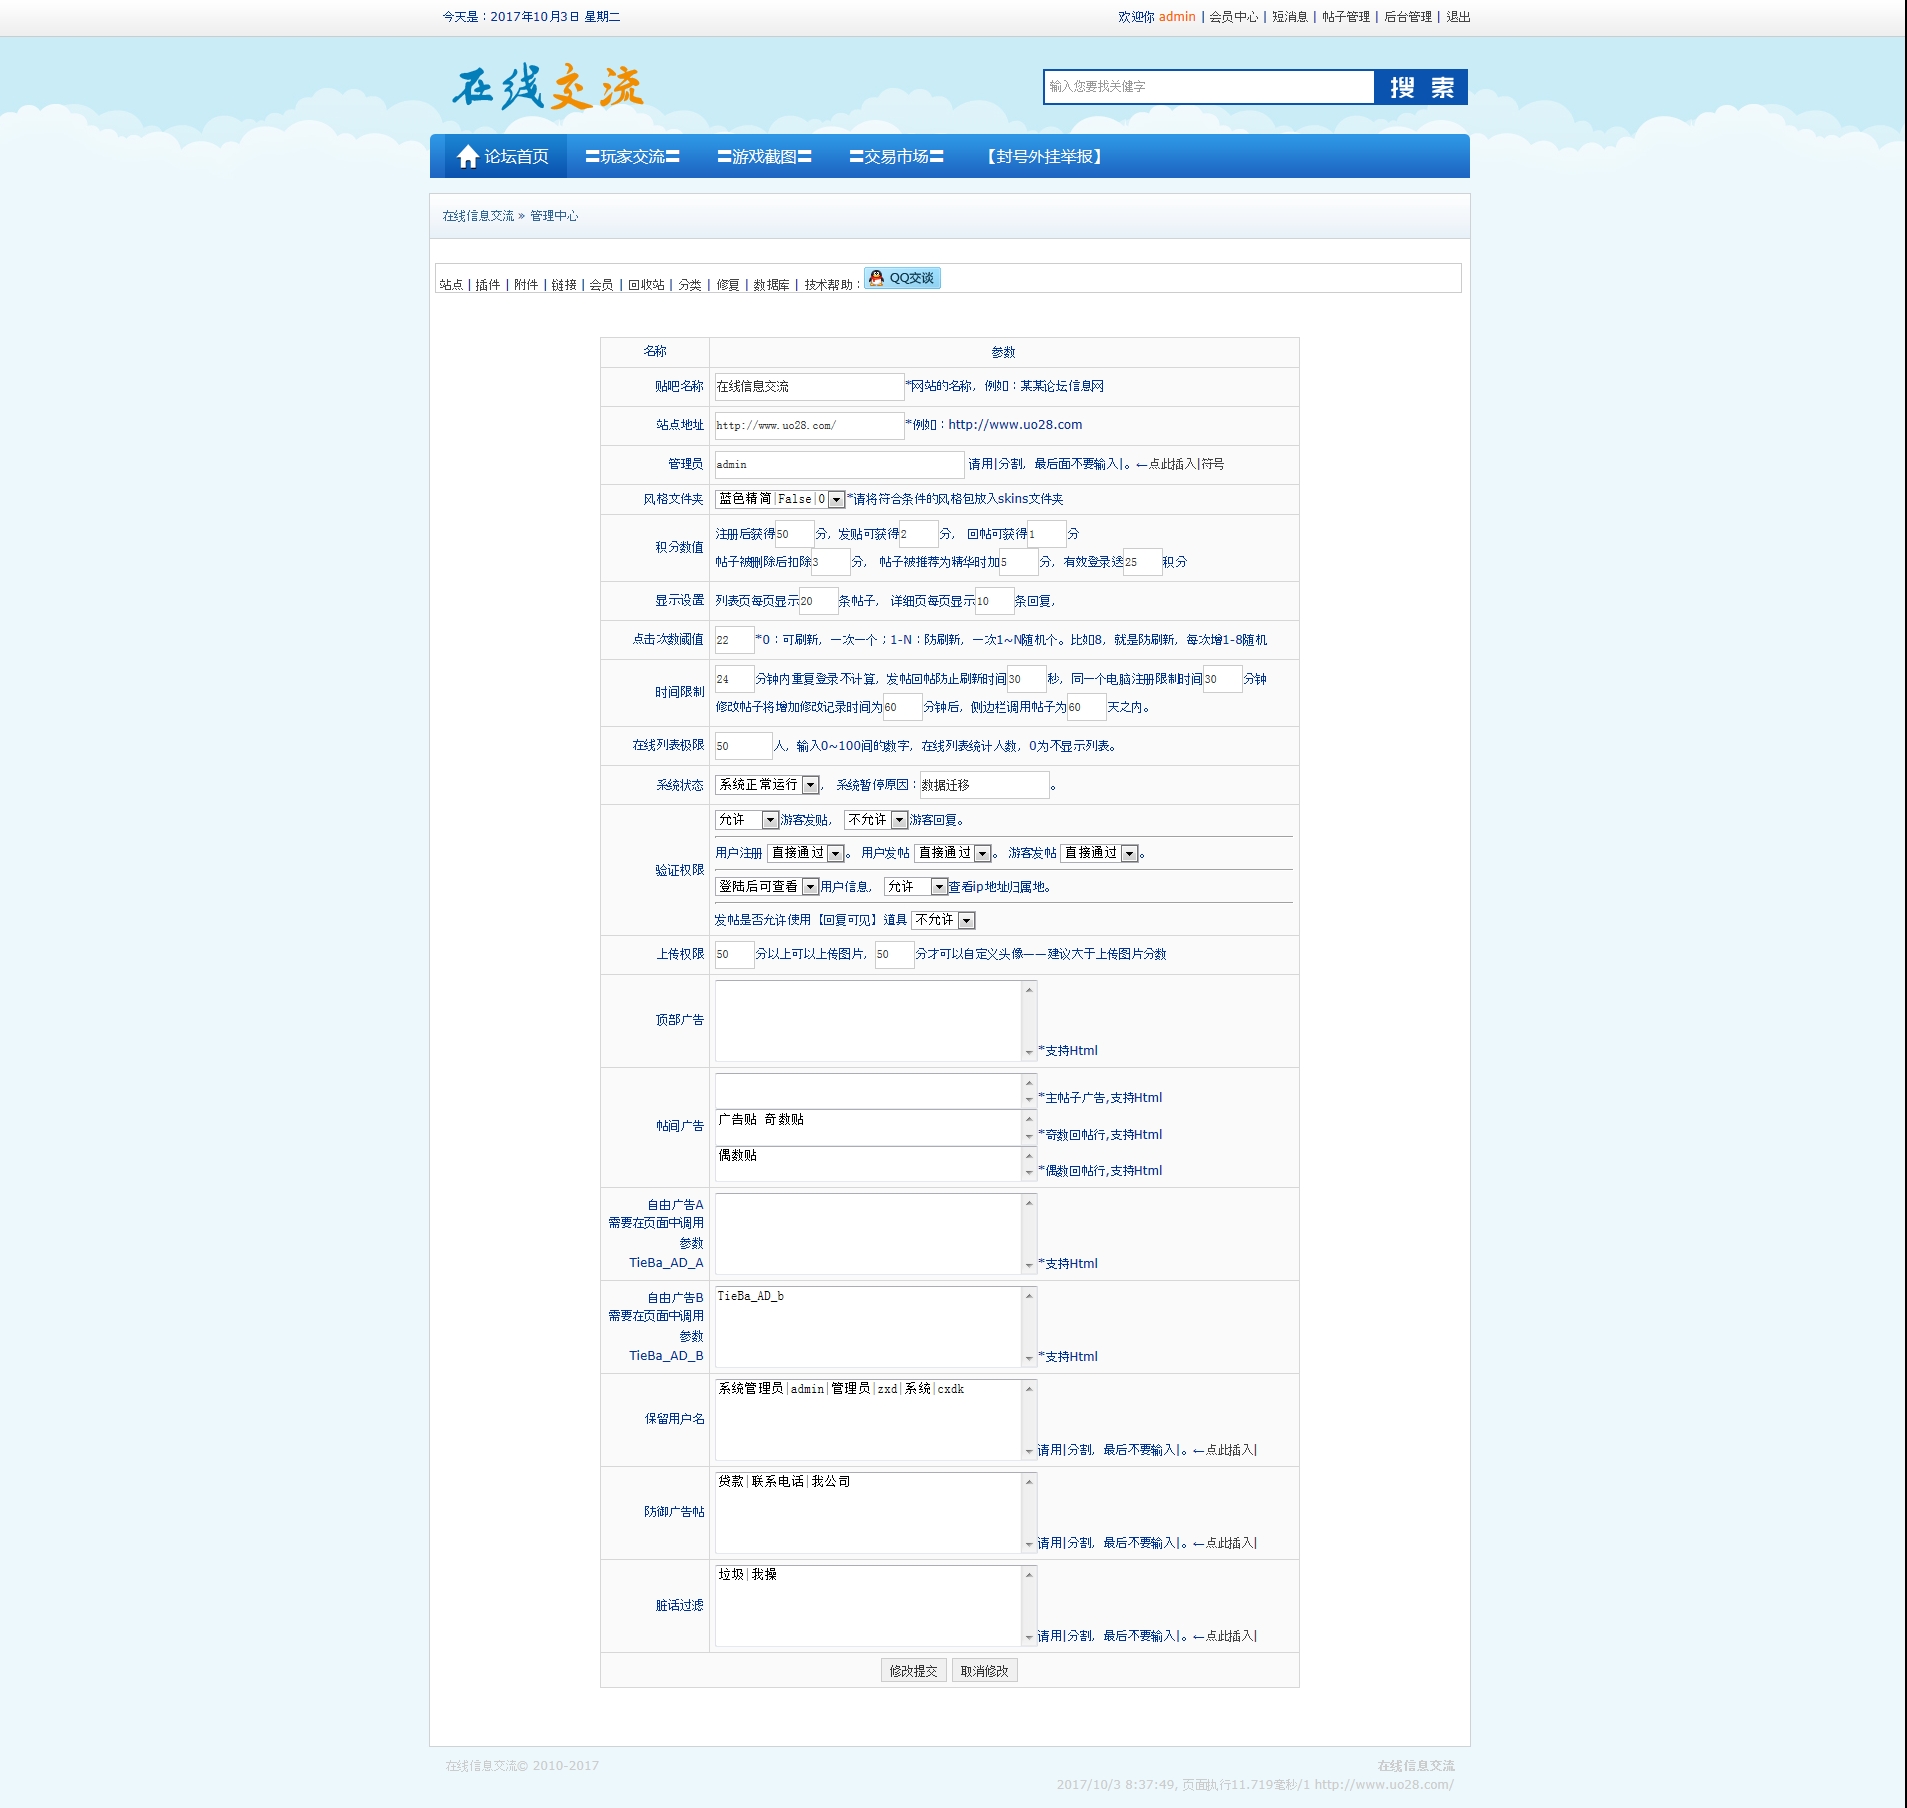The height and width of the screenshot is (1808, 1907).
Task: Click the 保留用户名 textarea scrollbar
Action: point(1029,1420)
